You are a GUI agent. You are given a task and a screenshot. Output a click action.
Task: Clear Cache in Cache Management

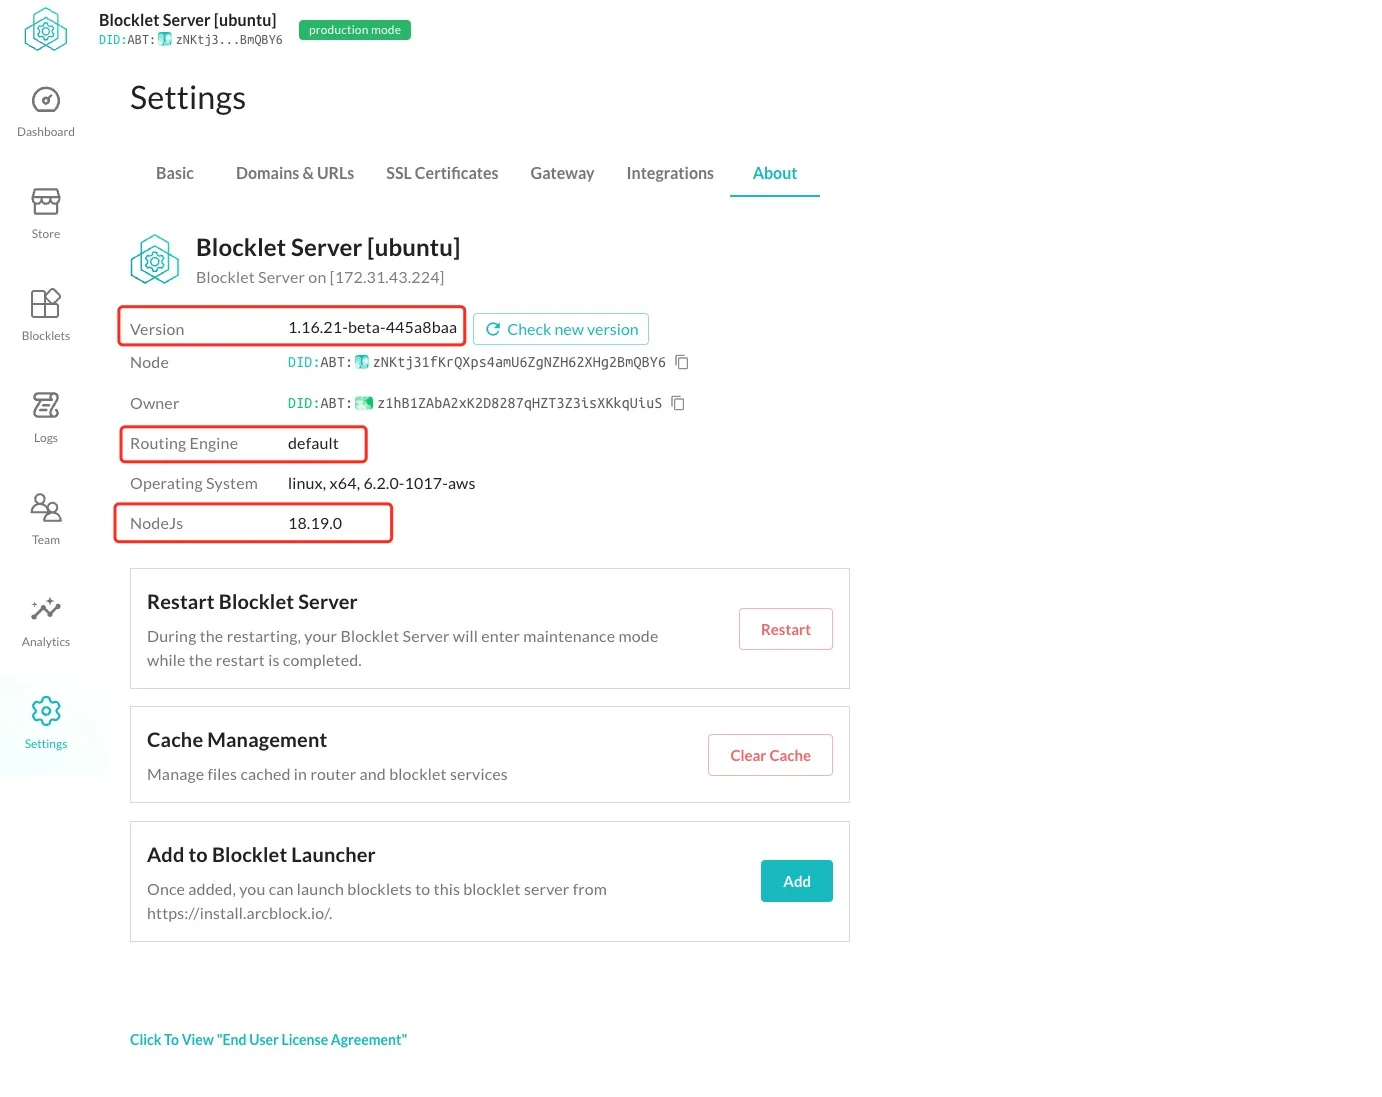point(770,755)
